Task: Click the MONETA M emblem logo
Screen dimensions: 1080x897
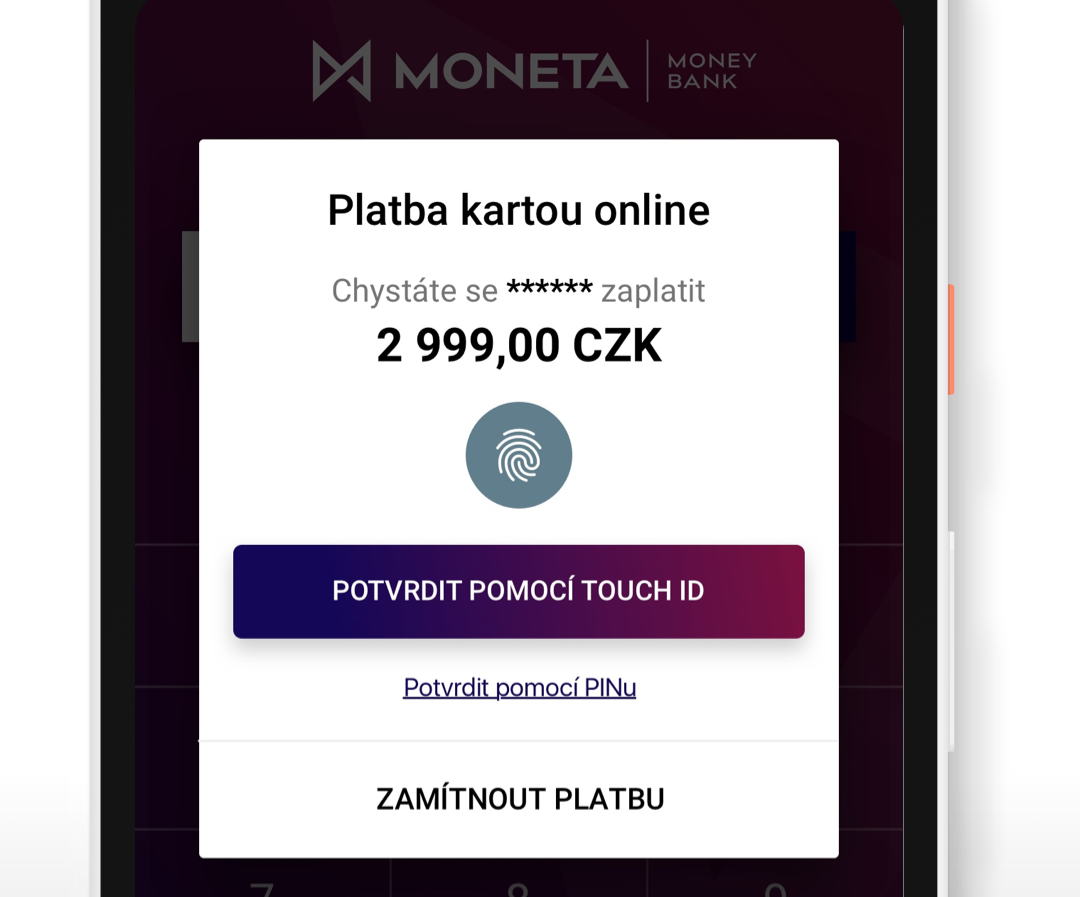Action: (x=342, y=70)
